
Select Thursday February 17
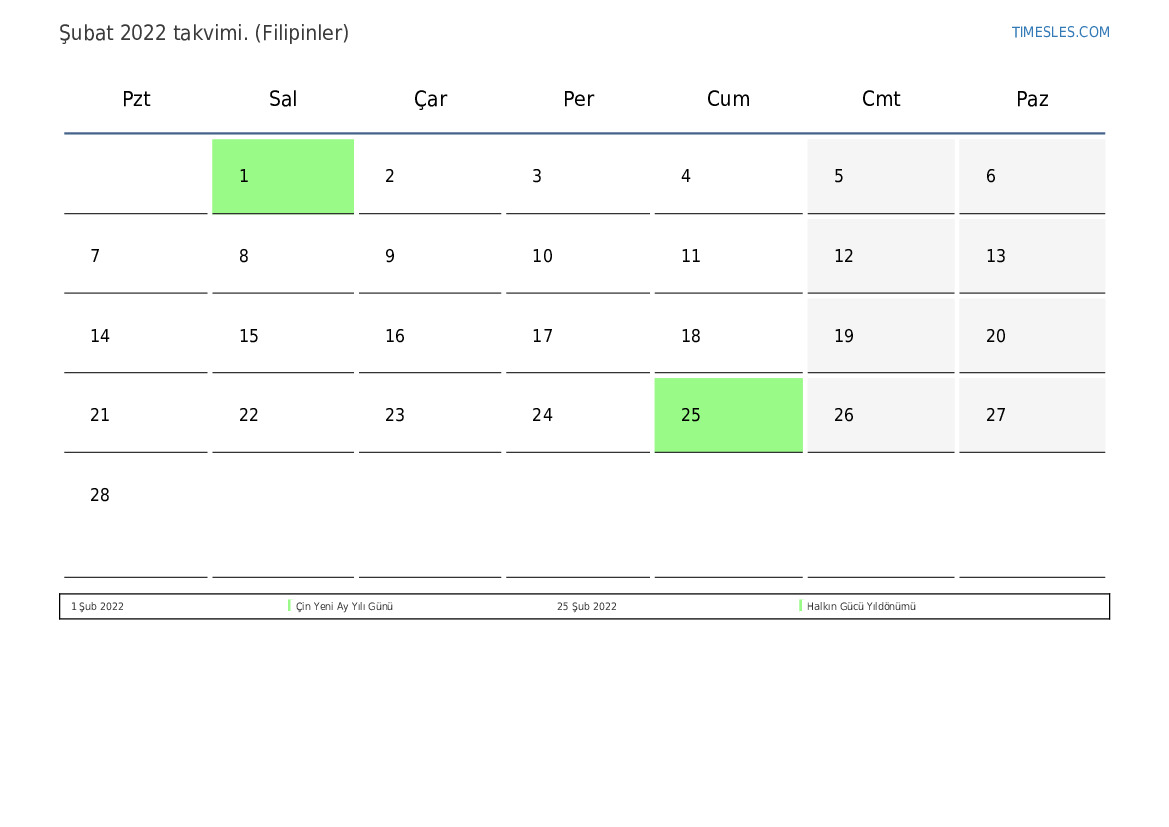pyautogui.click(x=578, y=336)
